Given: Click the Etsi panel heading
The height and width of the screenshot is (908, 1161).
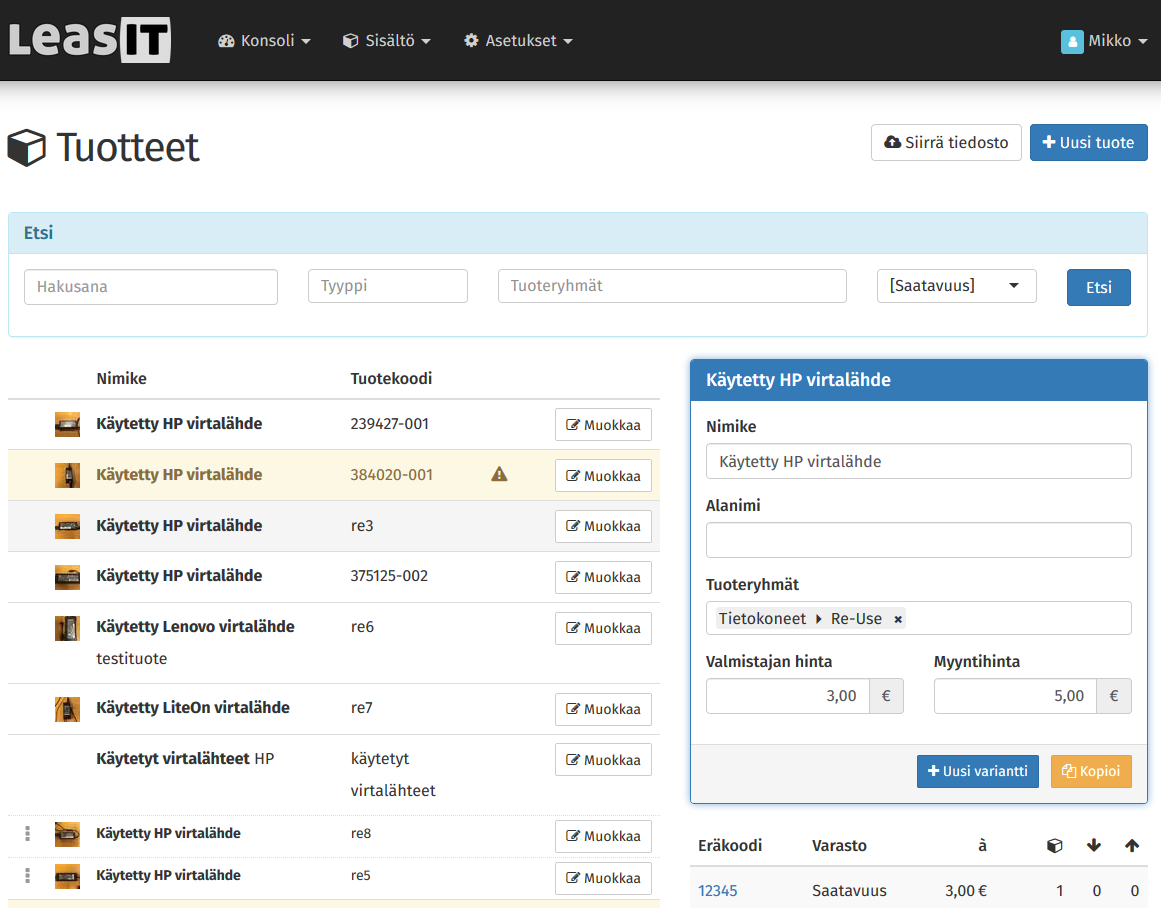Looking at the screenshot, I should tap(39, 233).
